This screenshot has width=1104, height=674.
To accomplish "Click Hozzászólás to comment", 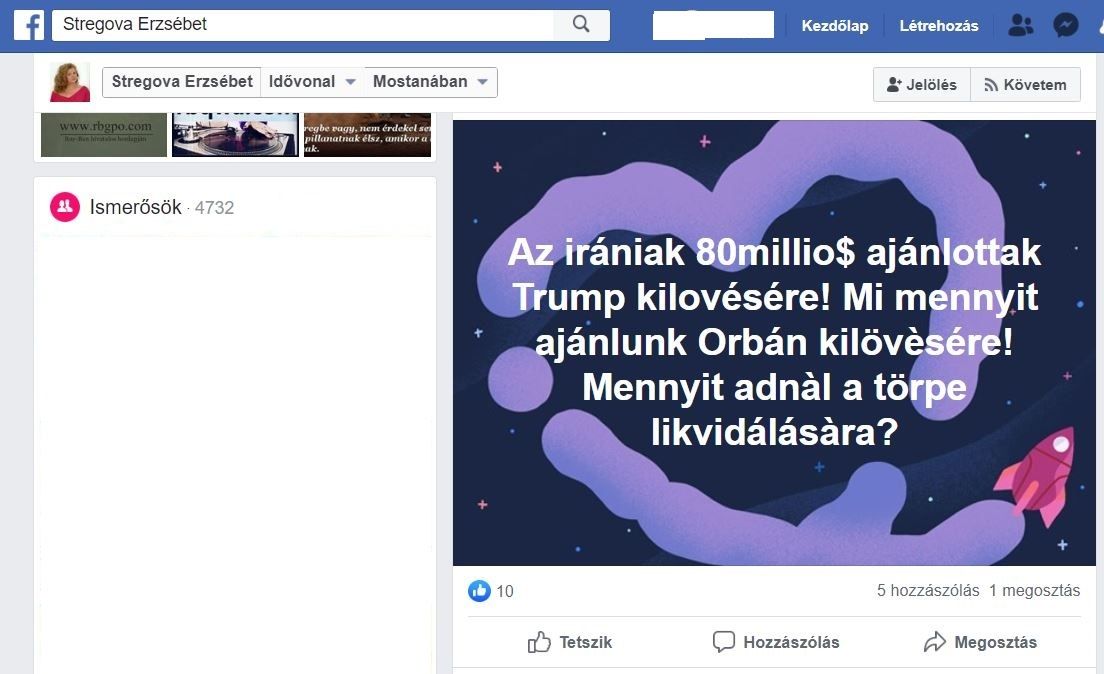I will coord(775,642).
